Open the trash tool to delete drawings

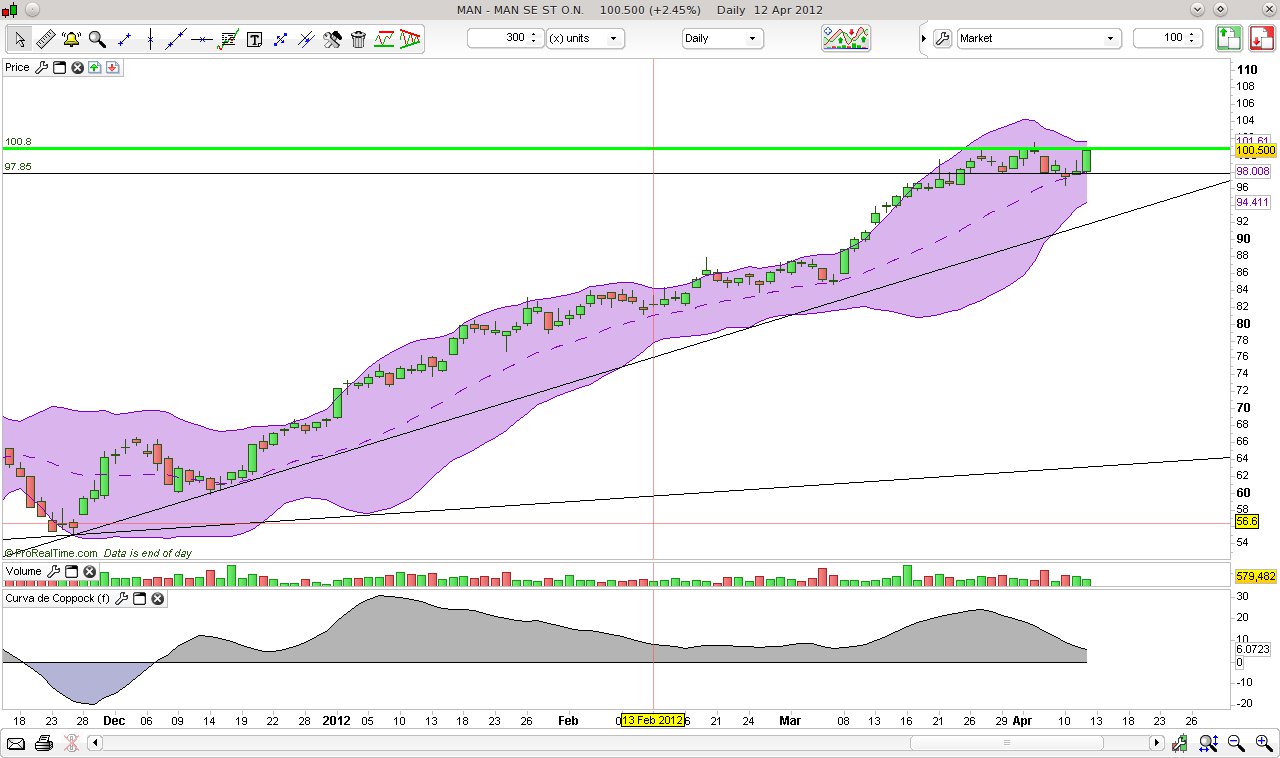358,38
